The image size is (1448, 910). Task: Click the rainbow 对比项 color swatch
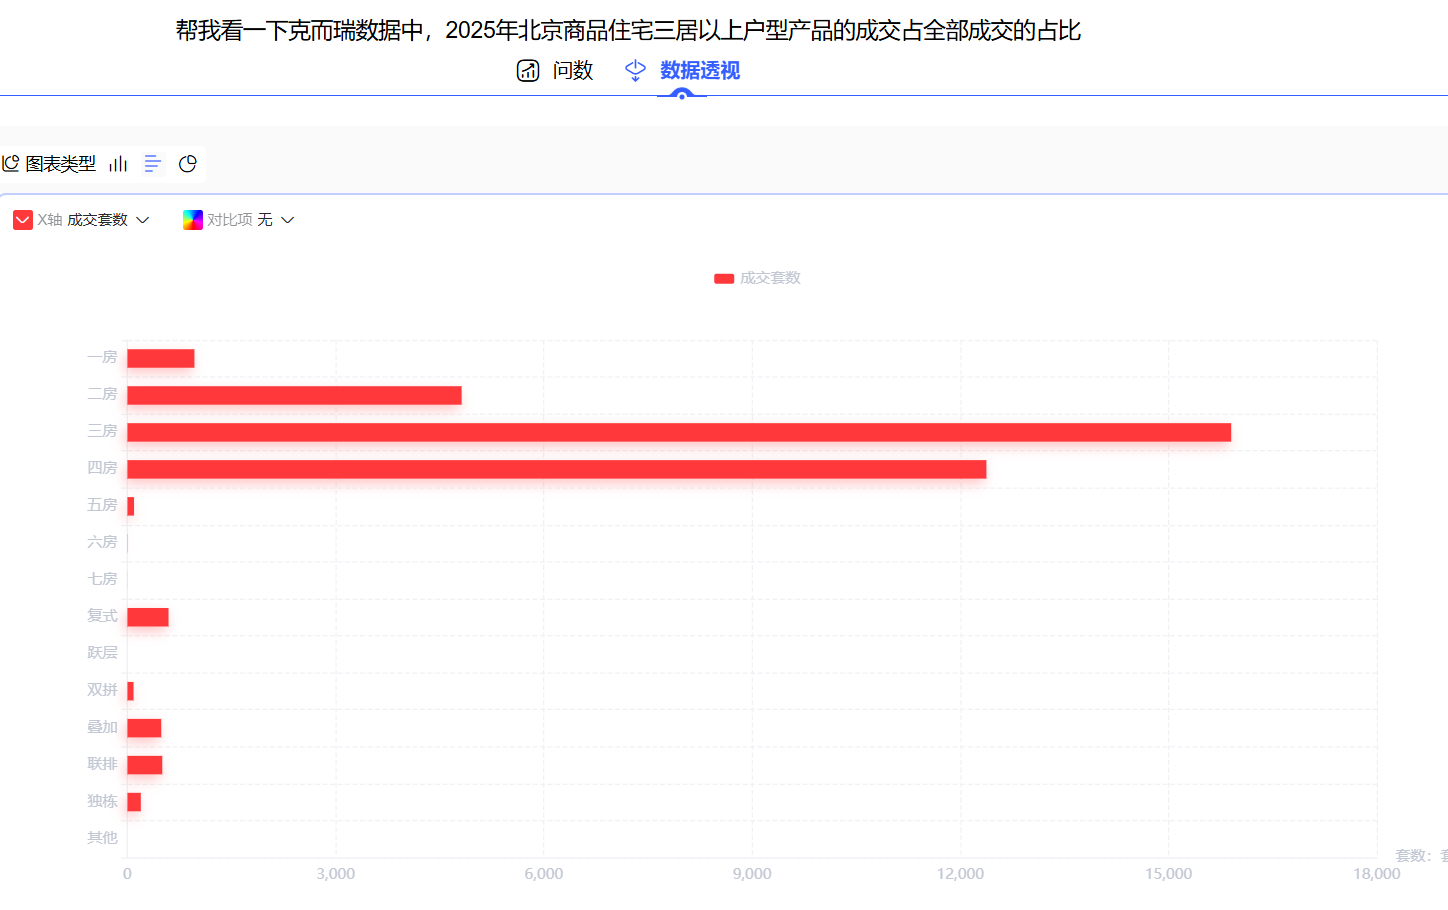[193, 220]
